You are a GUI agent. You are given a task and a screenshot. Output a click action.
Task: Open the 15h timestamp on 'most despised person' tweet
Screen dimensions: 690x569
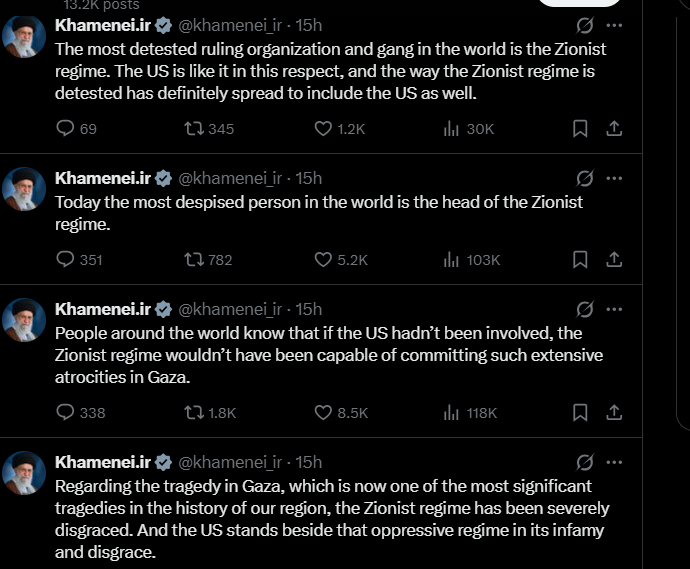pyautogui.click(x=309, y=178)
